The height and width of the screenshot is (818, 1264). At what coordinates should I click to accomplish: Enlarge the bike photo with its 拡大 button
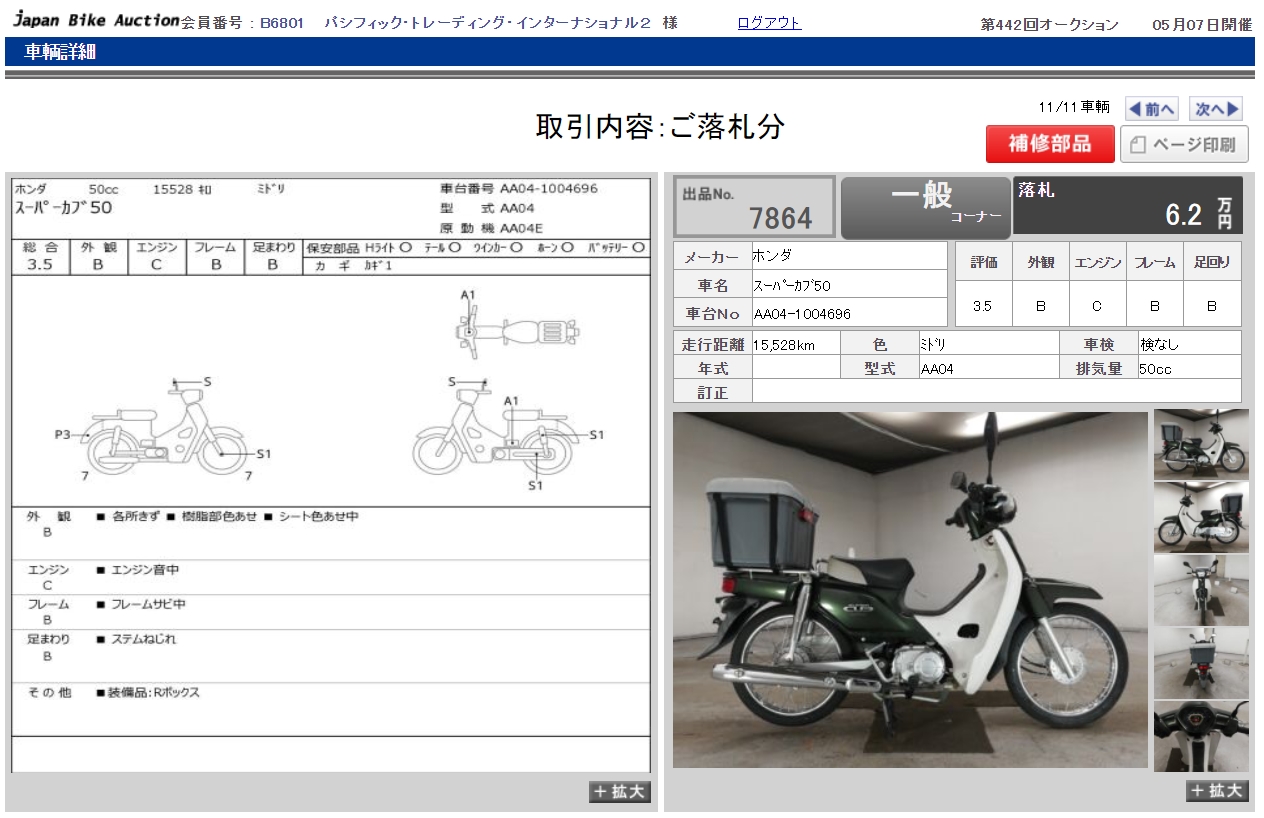1217,790
